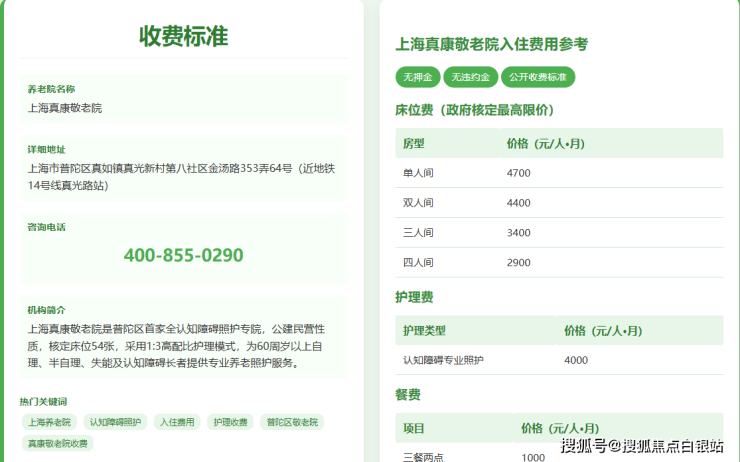Click the 三人间 row label
The width and height of the screenshot is (740, 462).
[418, 233]
